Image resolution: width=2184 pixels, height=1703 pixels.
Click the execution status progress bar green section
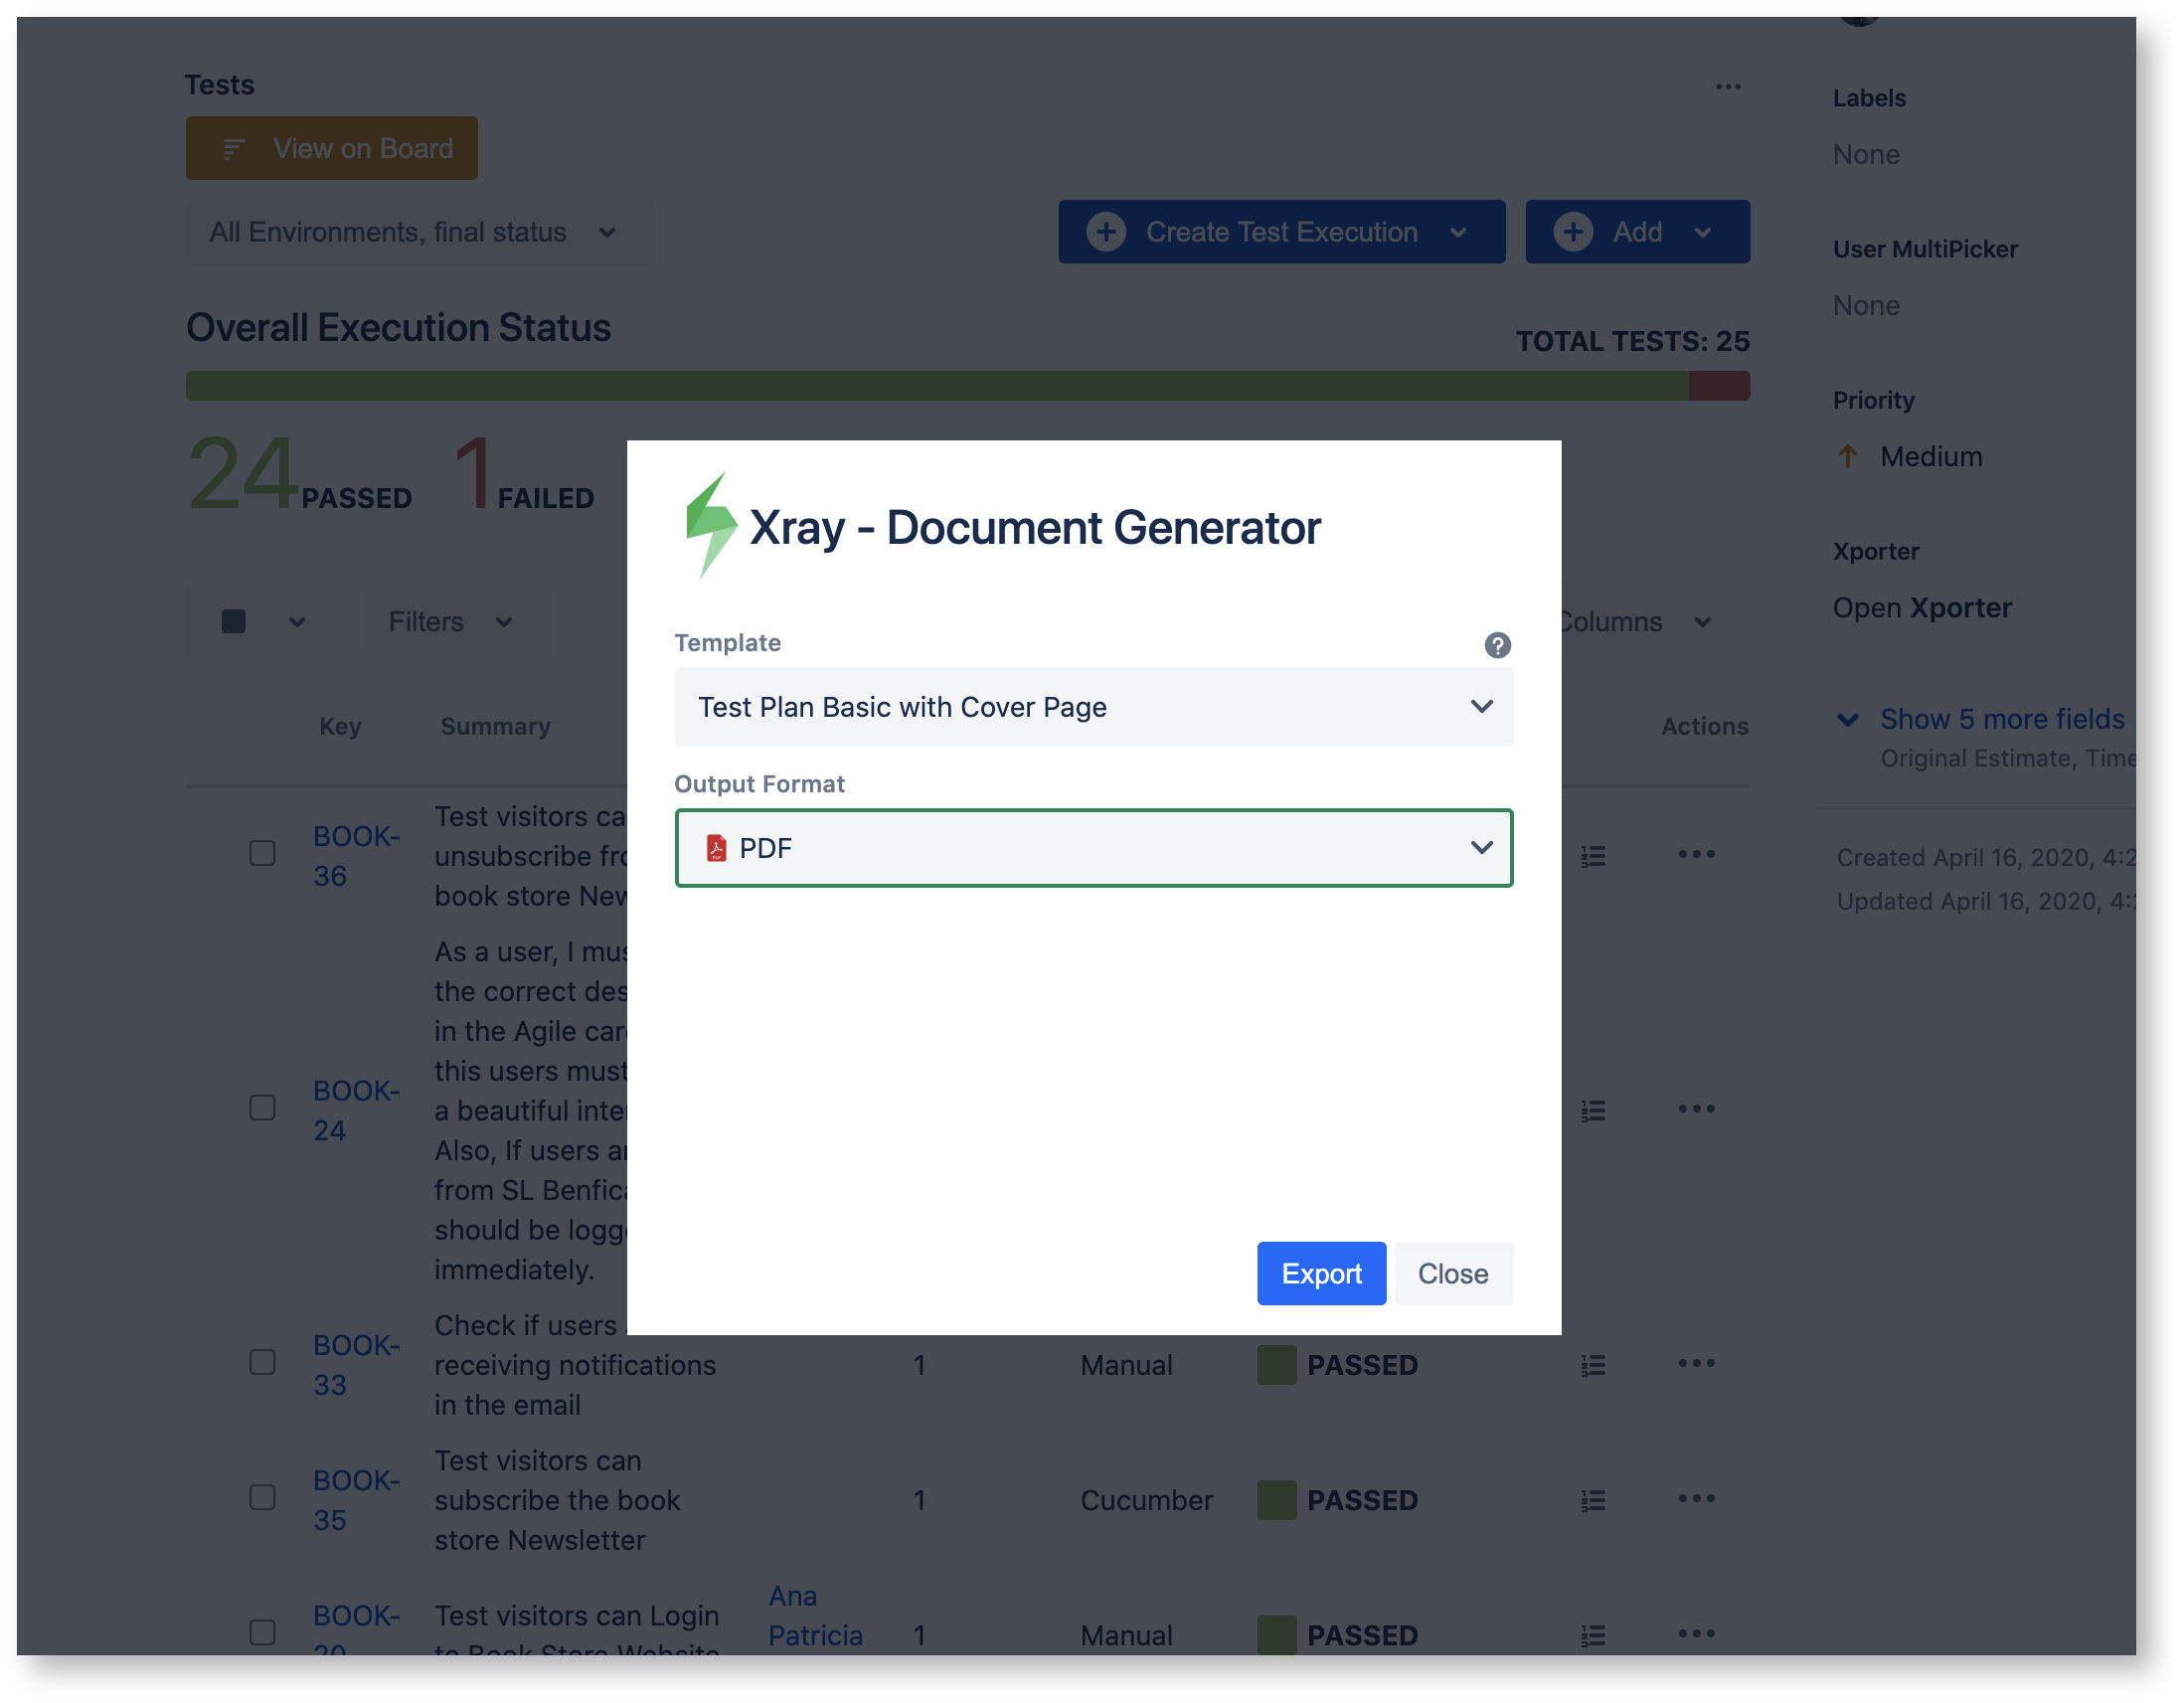coord(937,386)
